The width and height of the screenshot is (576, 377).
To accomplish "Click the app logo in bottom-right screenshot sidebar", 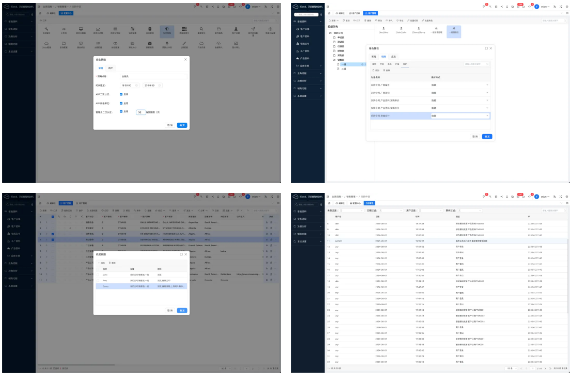I will pos(295,197).
